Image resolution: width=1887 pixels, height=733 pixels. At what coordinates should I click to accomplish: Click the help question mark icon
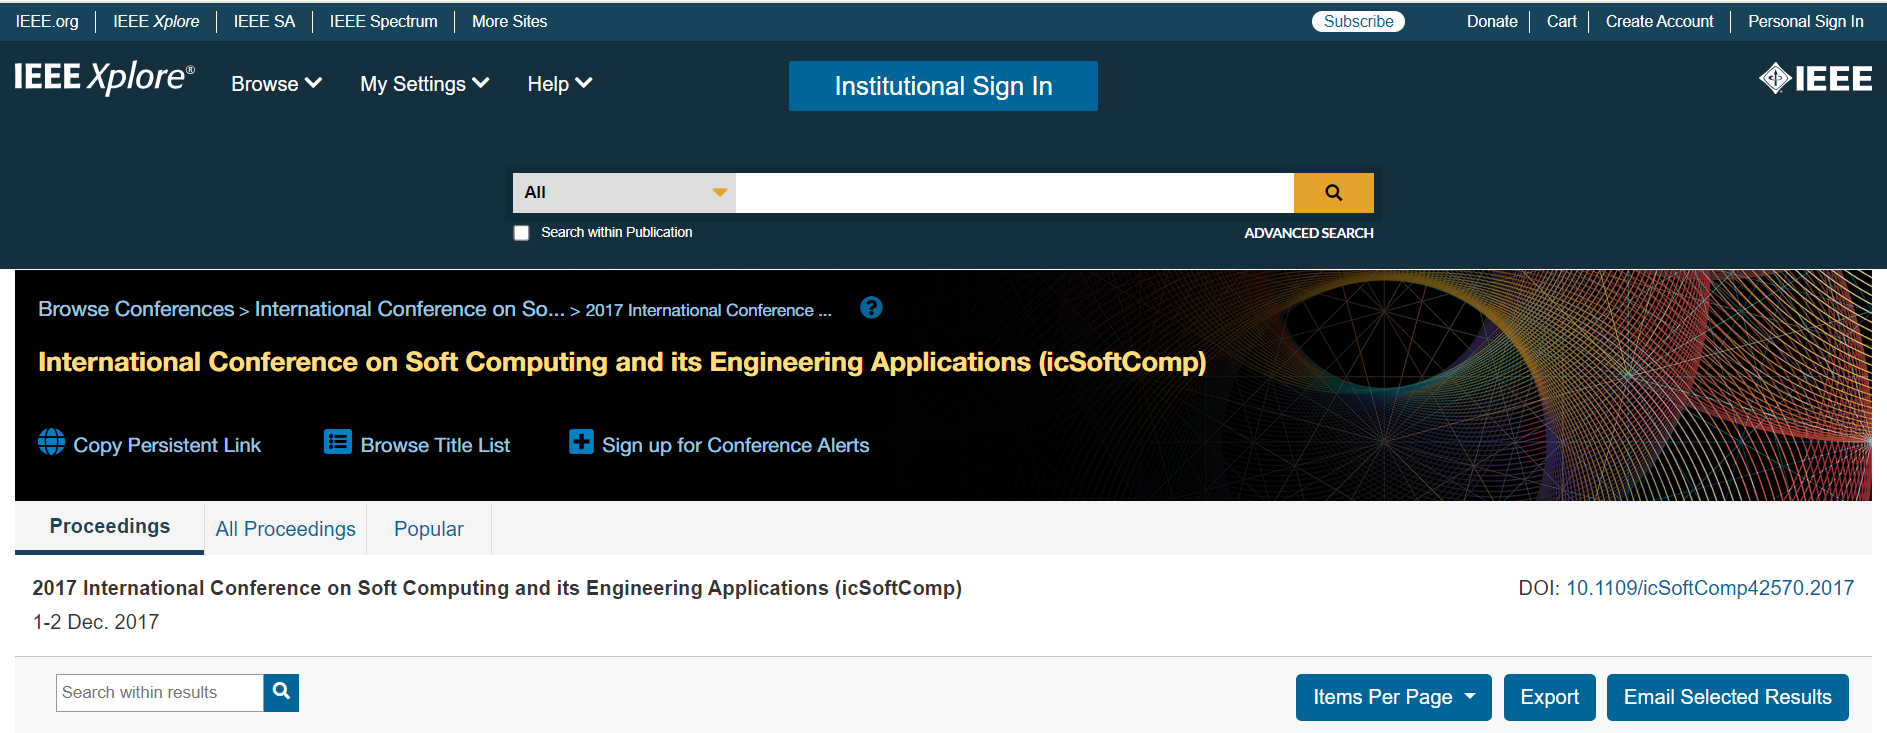coord(871,308)
